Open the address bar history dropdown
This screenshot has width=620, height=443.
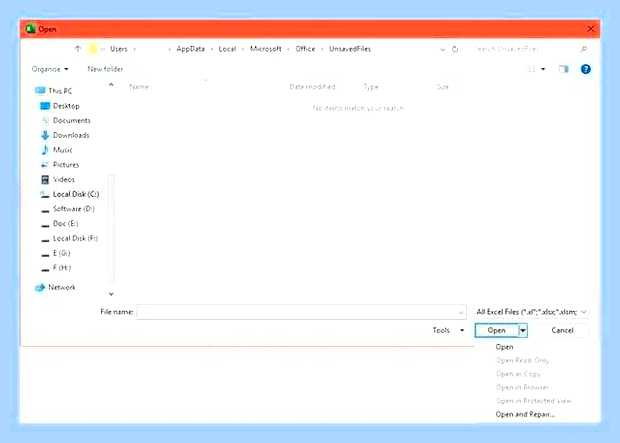click(442, 49)
